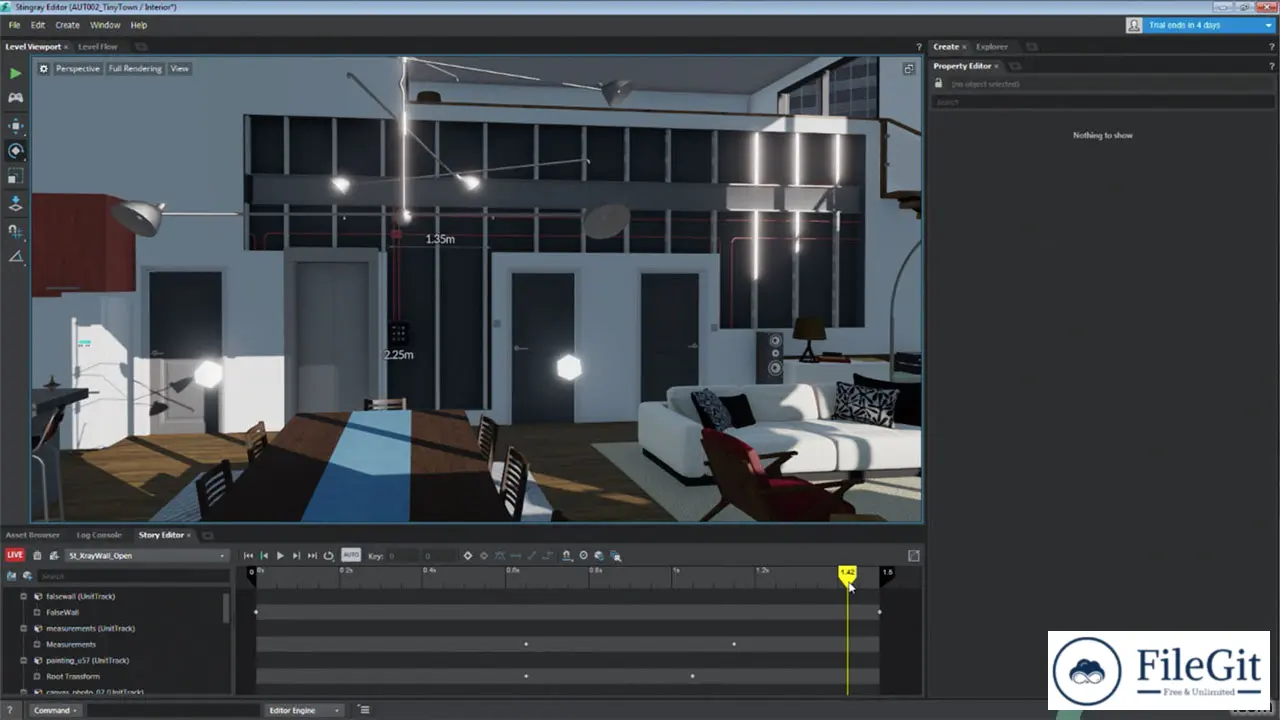Click the lock icon in Property Editor
This screenshot has height=720, width=1280.
coord(939,84)
